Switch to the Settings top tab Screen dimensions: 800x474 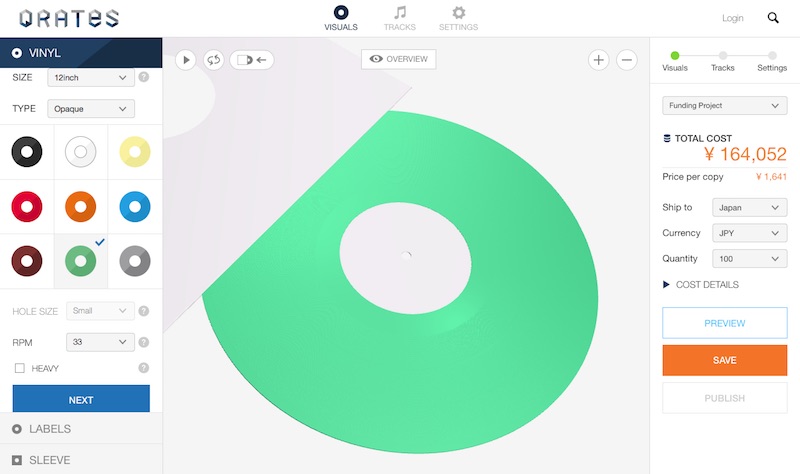(458, 18)
